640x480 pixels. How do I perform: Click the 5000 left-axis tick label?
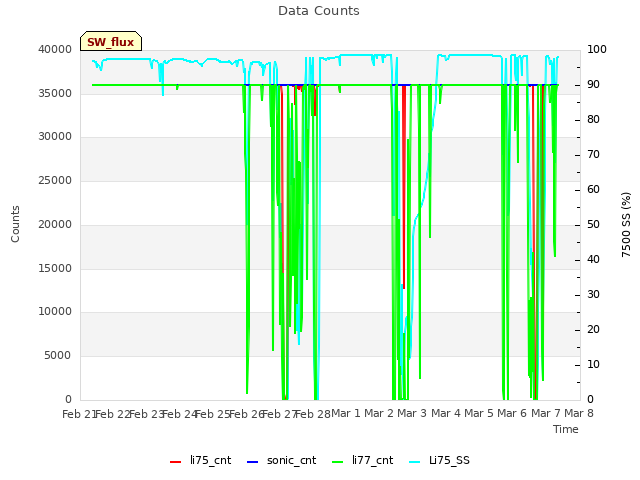(58, 356)
